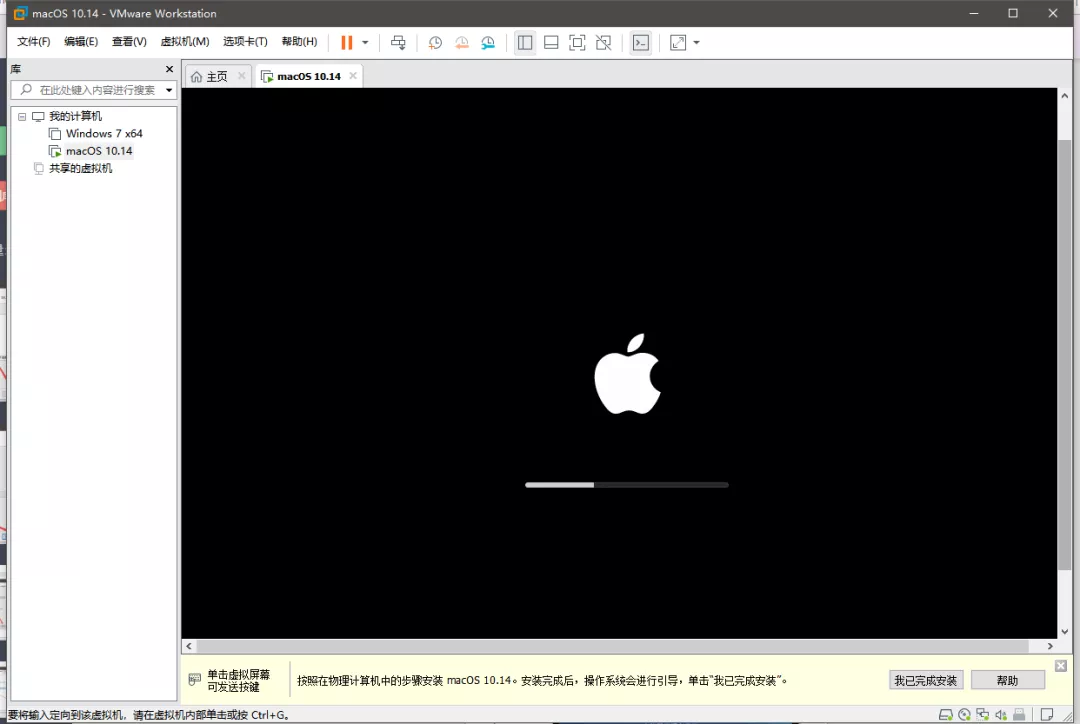This screenshot has height=724, width=1080.
Task: Open the 文件(F) menu
Action: pos(34,42)
